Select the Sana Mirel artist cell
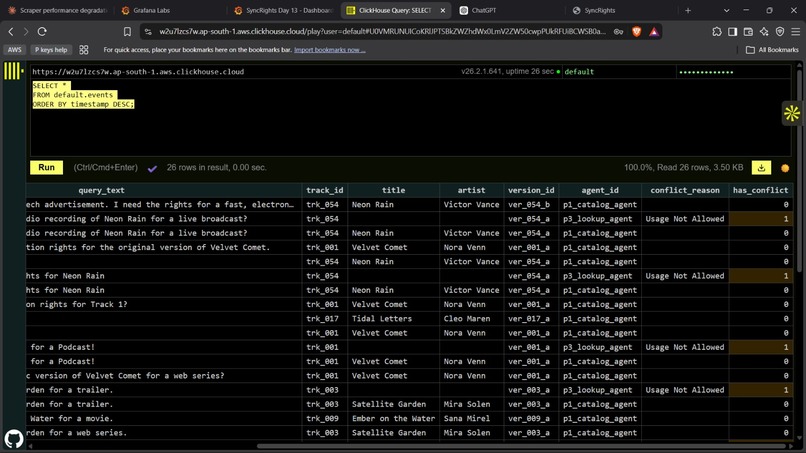 pos(471,419)
